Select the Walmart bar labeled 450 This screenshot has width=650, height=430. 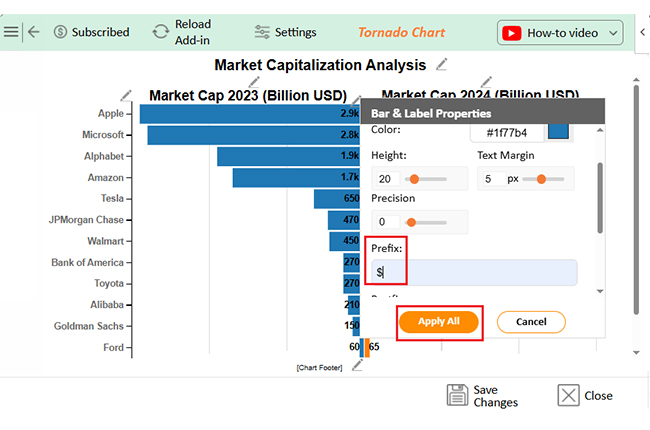[x=344, y=241]
